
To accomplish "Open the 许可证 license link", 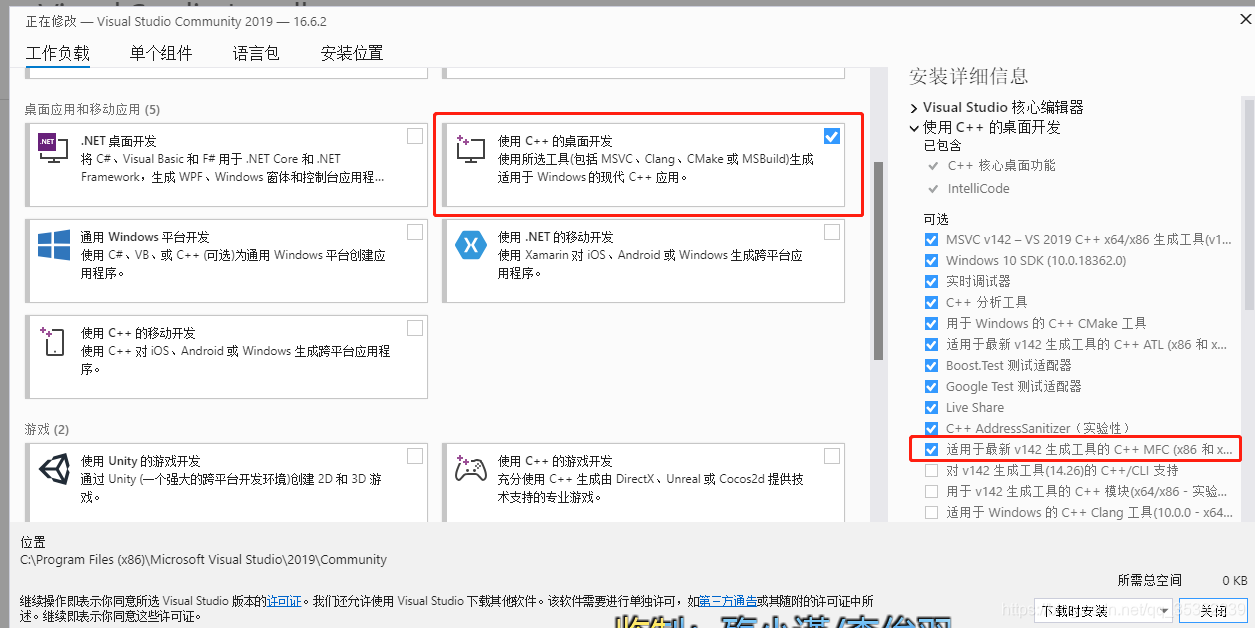I will click(x=284, y=601).
